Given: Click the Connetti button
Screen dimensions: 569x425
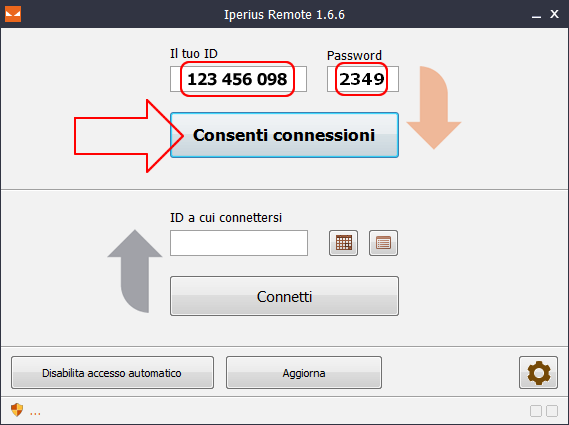Looking at the screenshot, I should [x=284, y=296].
